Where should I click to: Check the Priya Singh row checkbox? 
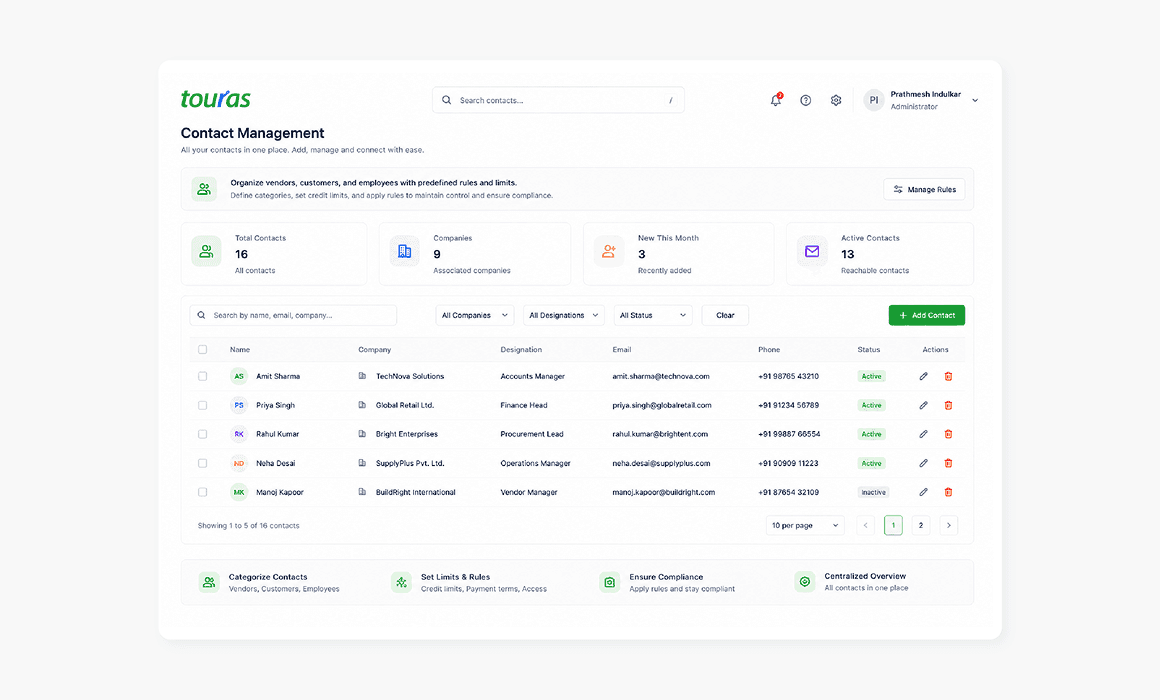pyautogui.click(x=203, y=405)
